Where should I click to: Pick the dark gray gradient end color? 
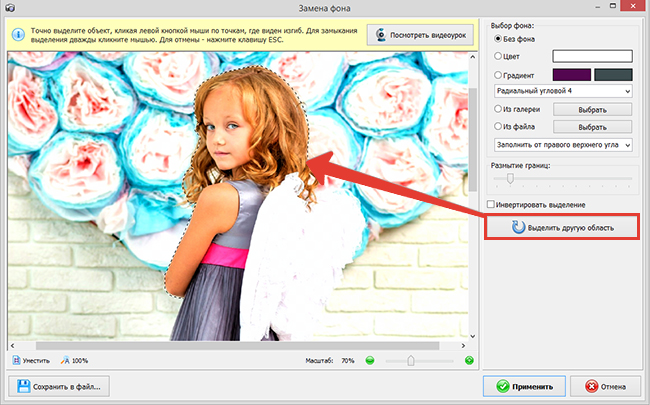tap(614, 75)
